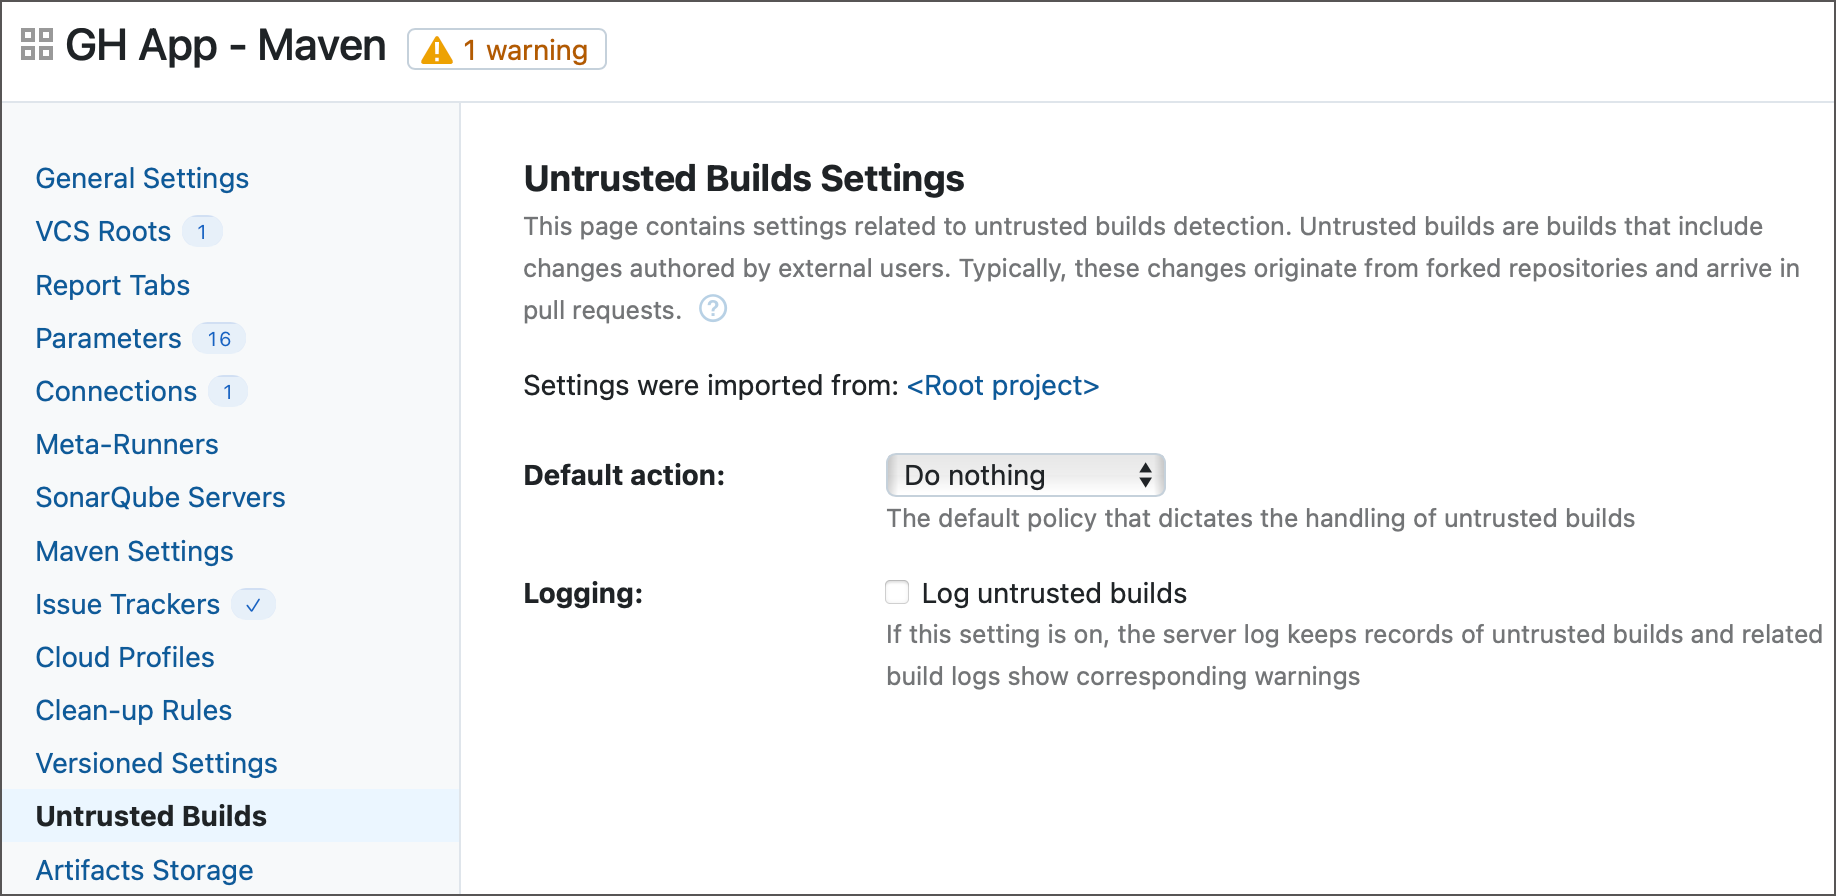This screenshot has height=896, width=1836.
Task: Open the help question mark icon
Action: pyautogui.click(x=713, y=309)
